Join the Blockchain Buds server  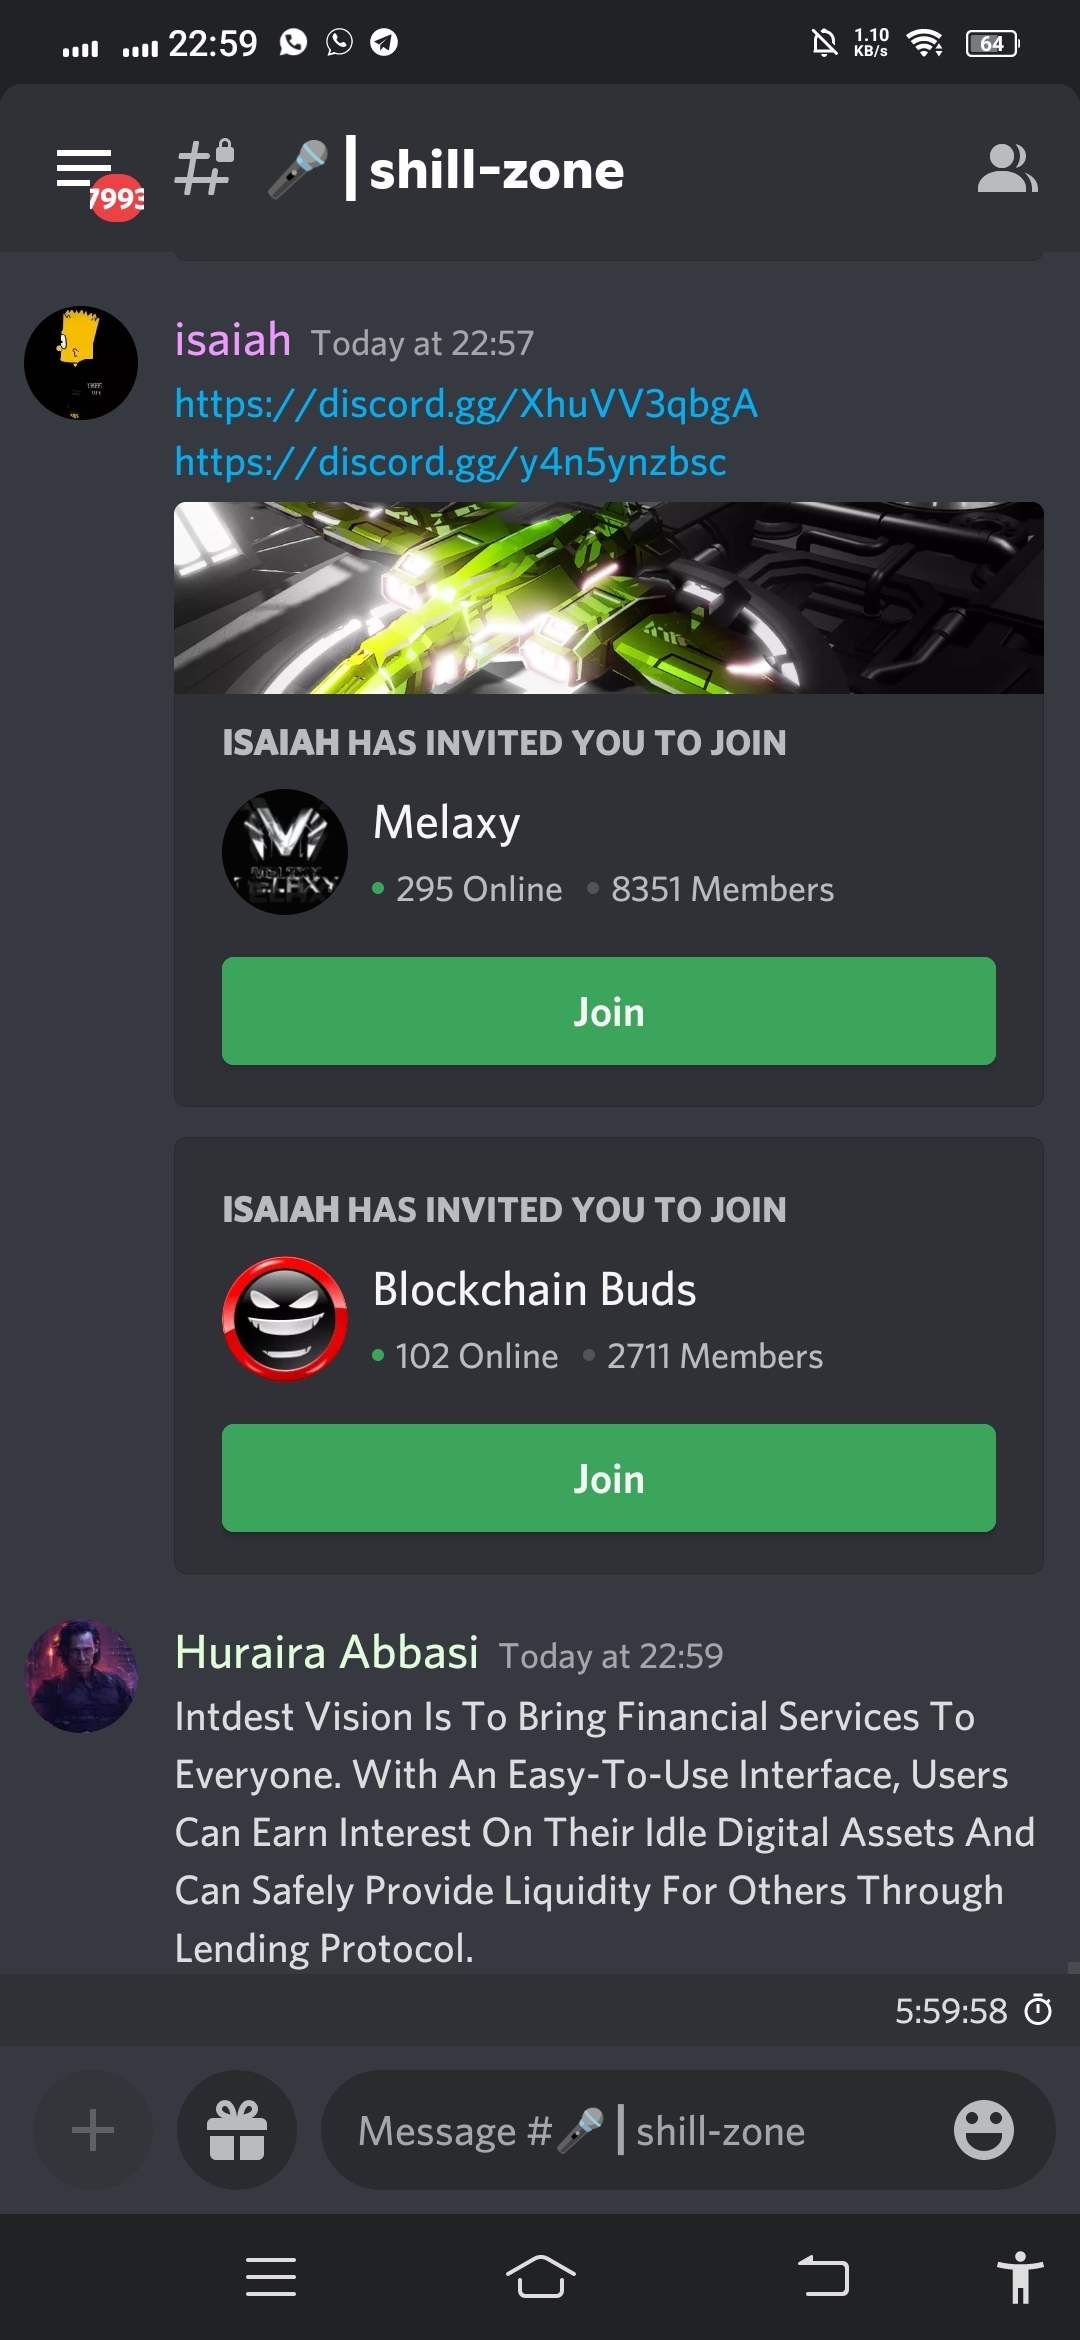point(608,1478)
